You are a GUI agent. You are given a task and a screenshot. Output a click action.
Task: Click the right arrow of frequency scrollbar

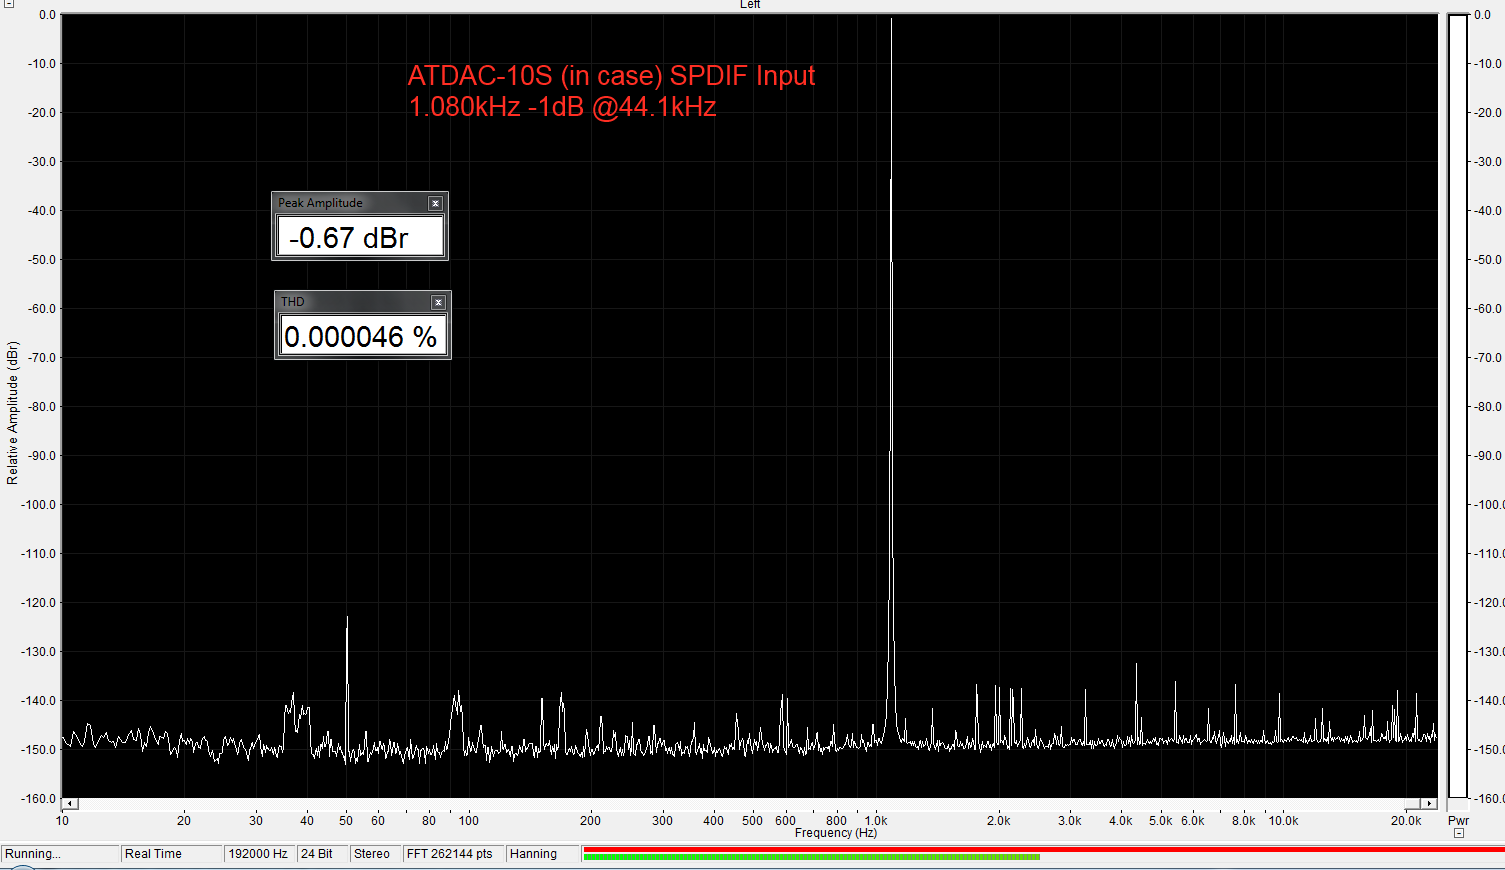pos(1429,803)
